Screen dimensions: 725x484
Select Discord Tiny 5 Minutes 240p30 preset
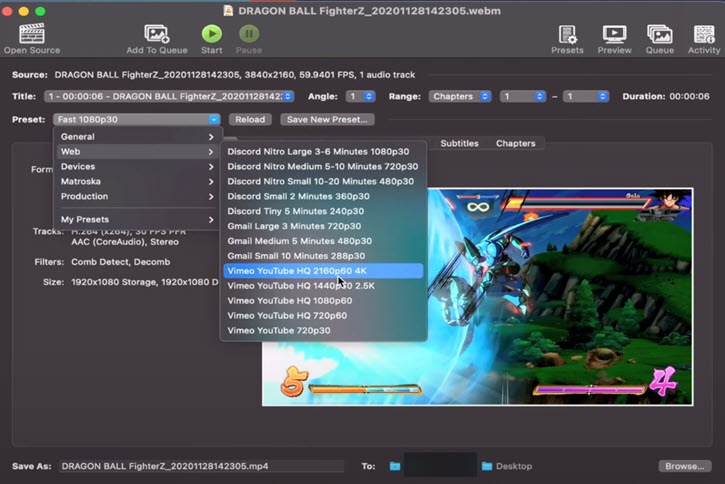(x=323, y=211)
